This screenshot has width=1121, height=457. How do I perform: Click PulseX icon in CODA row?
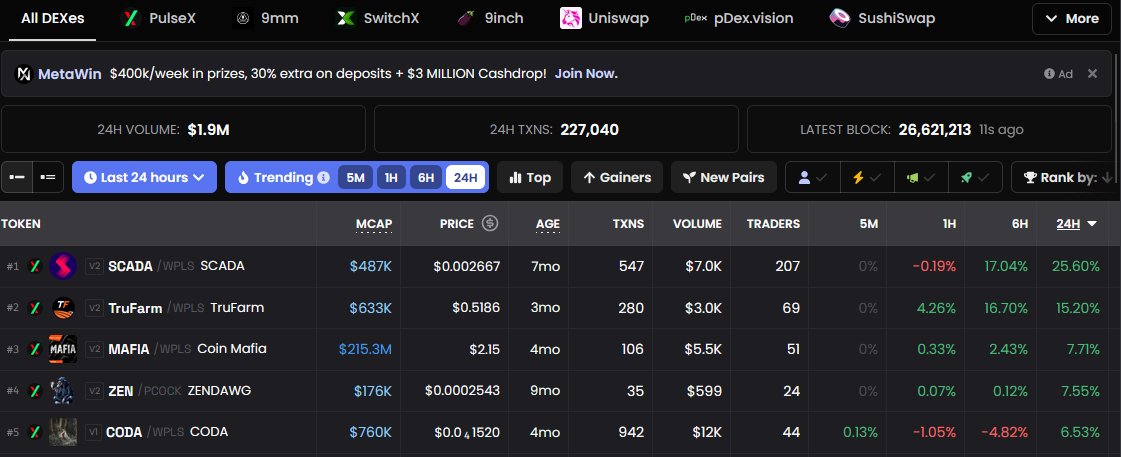[x=34, y=432]
